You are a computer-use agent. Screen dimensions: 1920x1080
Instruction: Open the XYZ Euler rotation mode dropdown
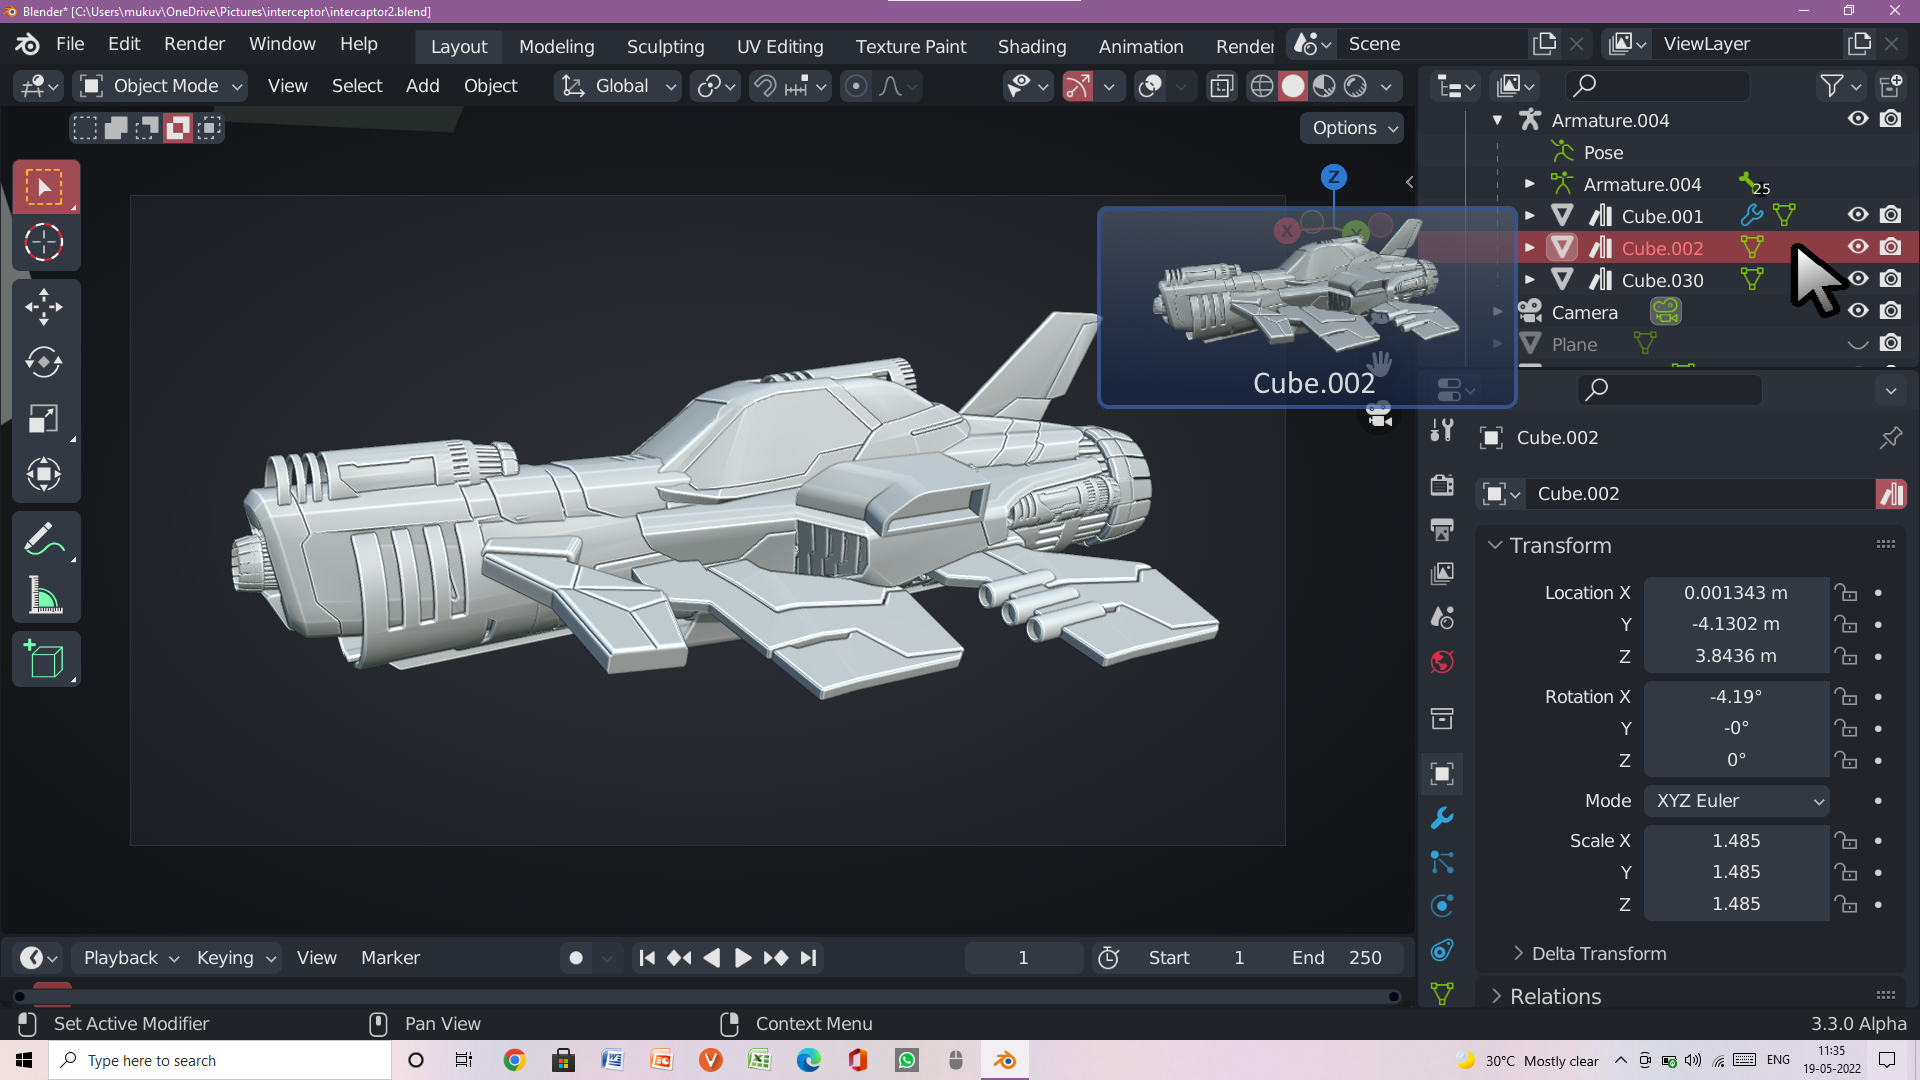click(1737, 801)
